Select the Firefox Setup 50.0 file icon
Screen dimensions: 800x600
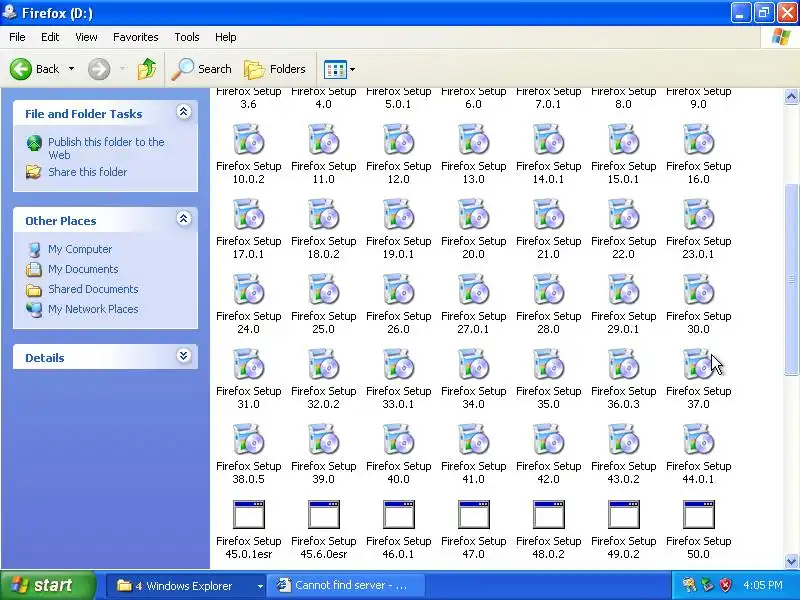point(698,514)
